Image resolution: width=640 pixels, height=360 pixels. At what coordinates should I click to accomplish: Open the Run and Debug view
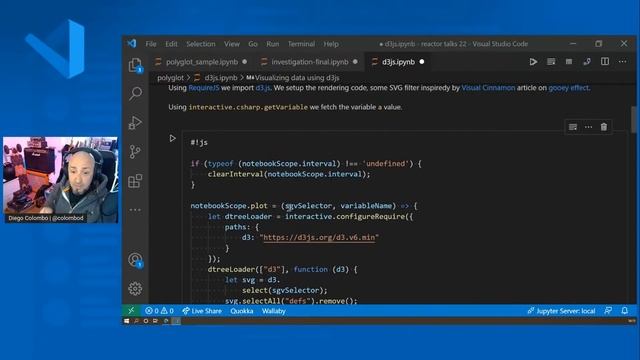point(135,122)
